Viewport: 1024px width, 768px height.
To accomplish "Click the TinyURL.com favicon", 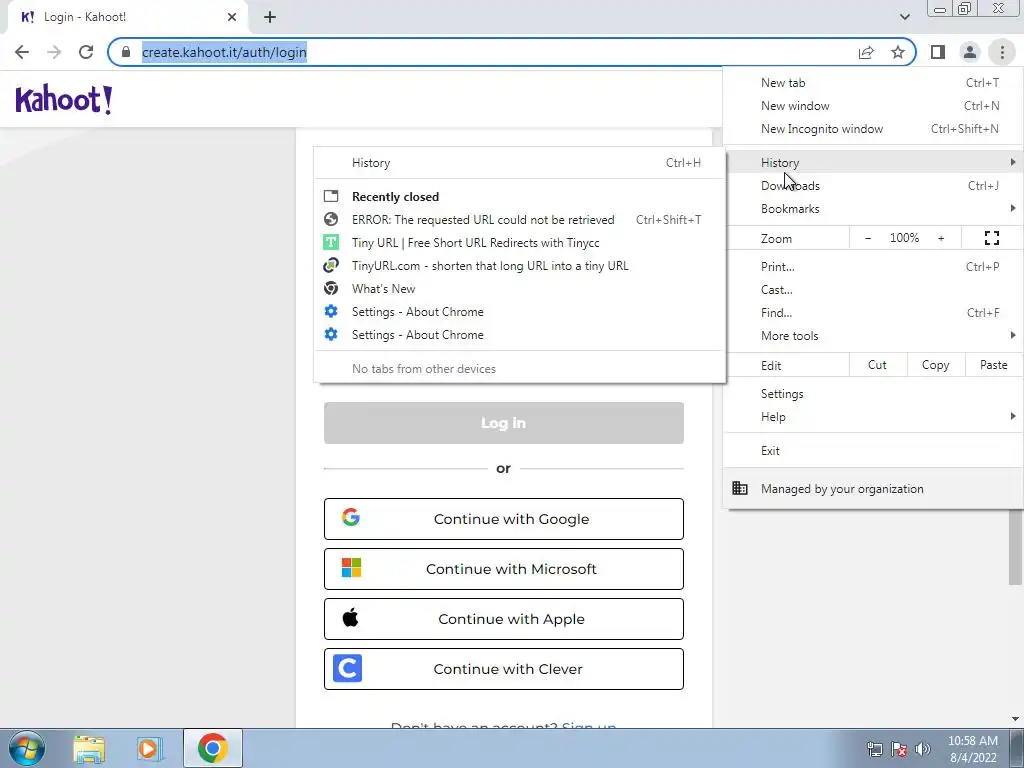I will (331, 265).
